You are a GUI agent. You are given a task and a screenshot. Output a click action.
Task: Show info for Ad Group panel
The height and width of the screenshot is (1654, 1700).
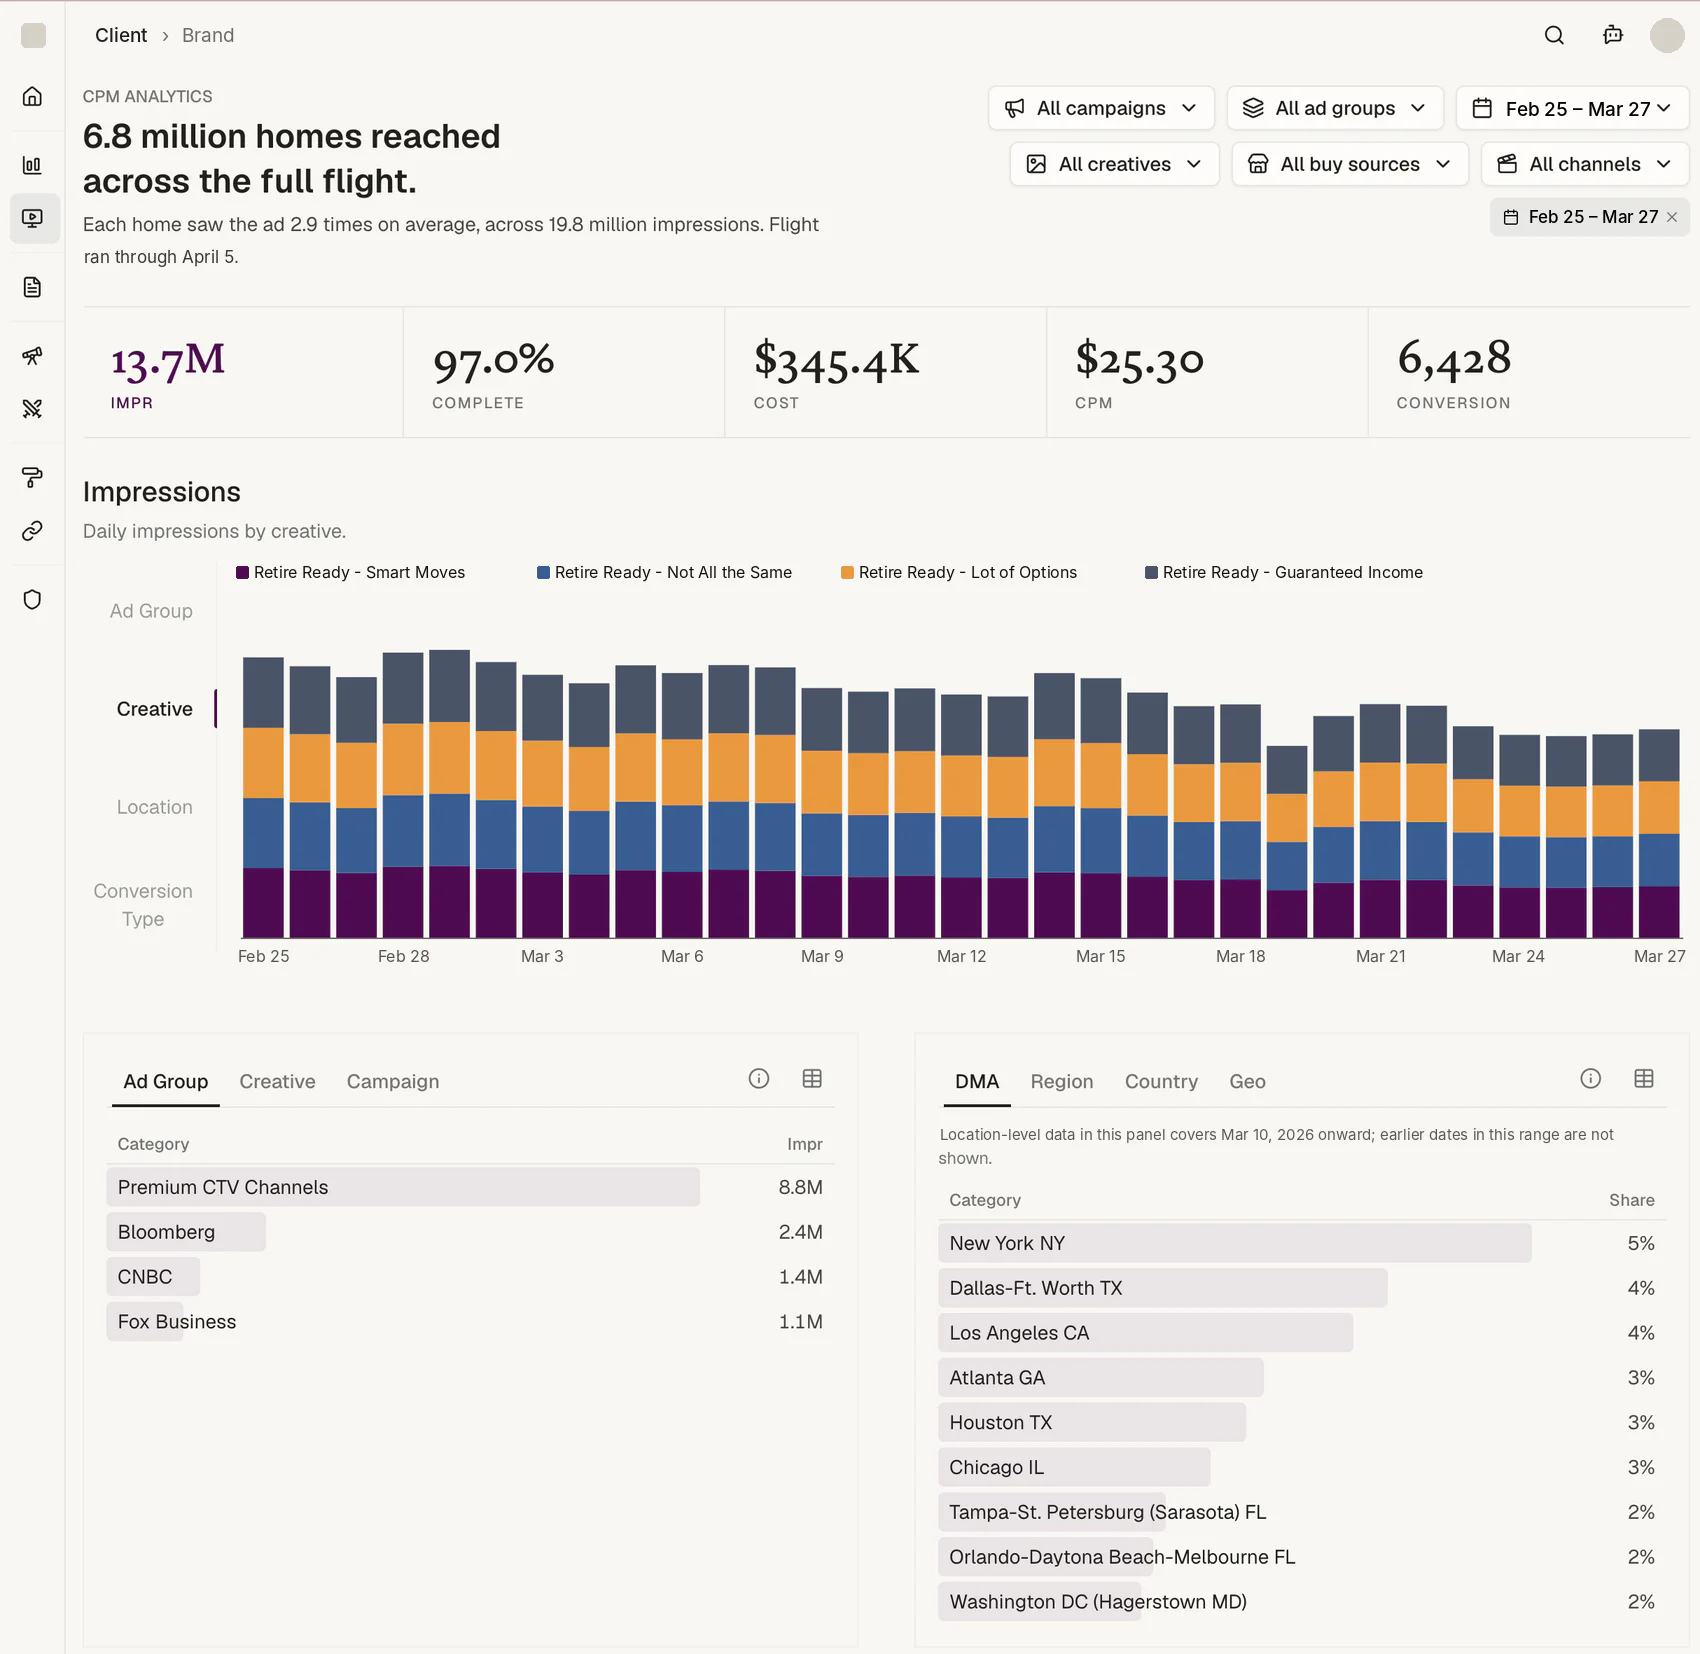[759, 1078]
